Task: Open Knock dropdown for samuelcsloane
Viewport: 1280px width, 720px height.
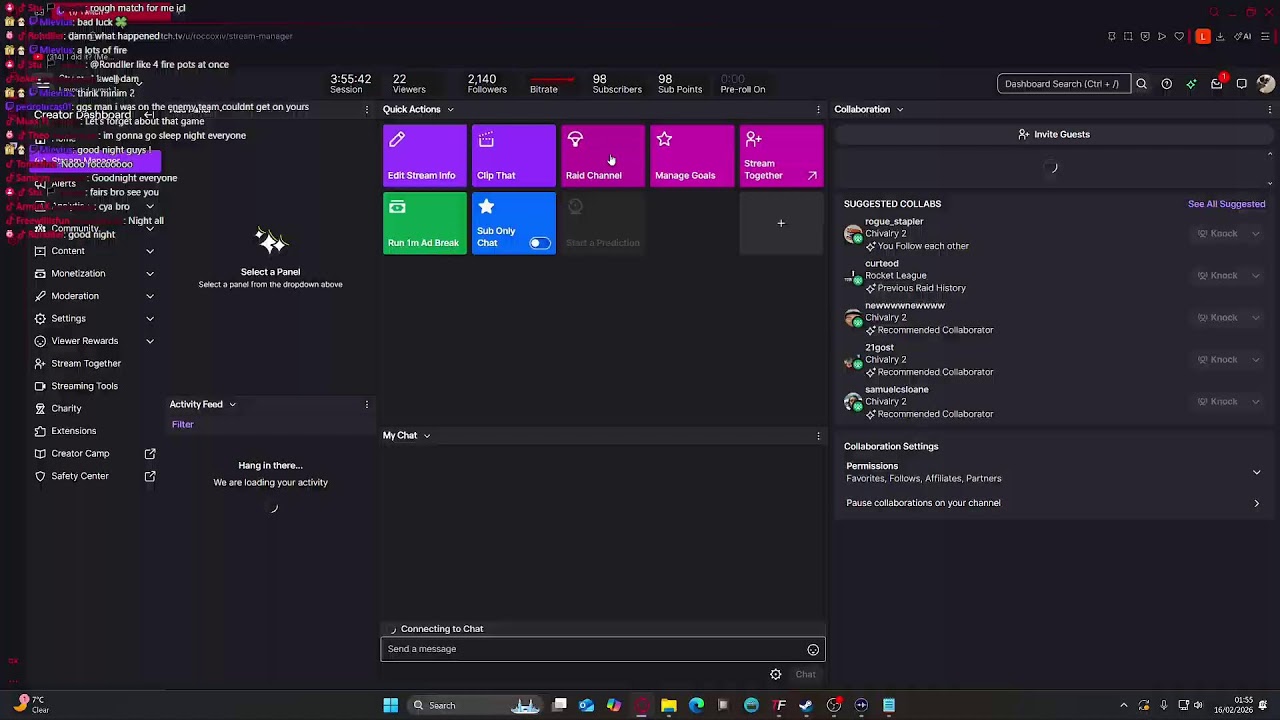Action: pyautogui.click(x=1255, y=402)
